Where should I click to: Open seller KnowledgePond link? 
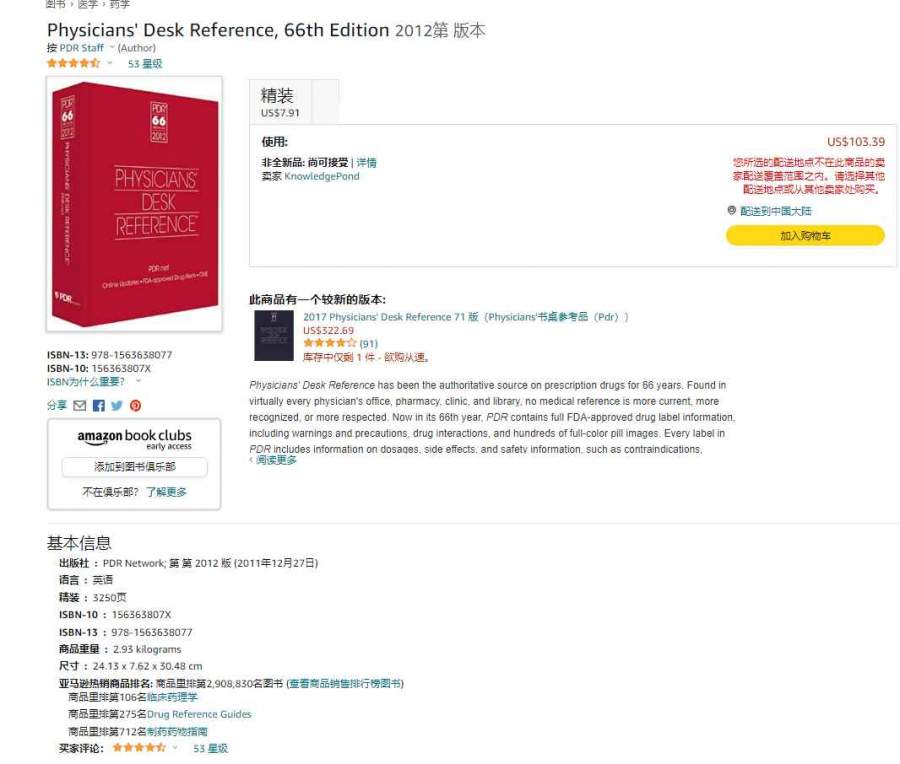click(322, 176)
